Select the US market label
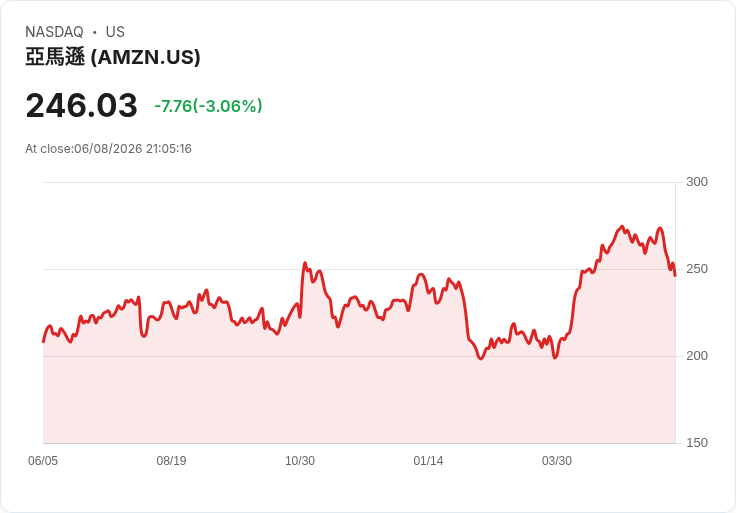The image size is (736, 513). 115,32
